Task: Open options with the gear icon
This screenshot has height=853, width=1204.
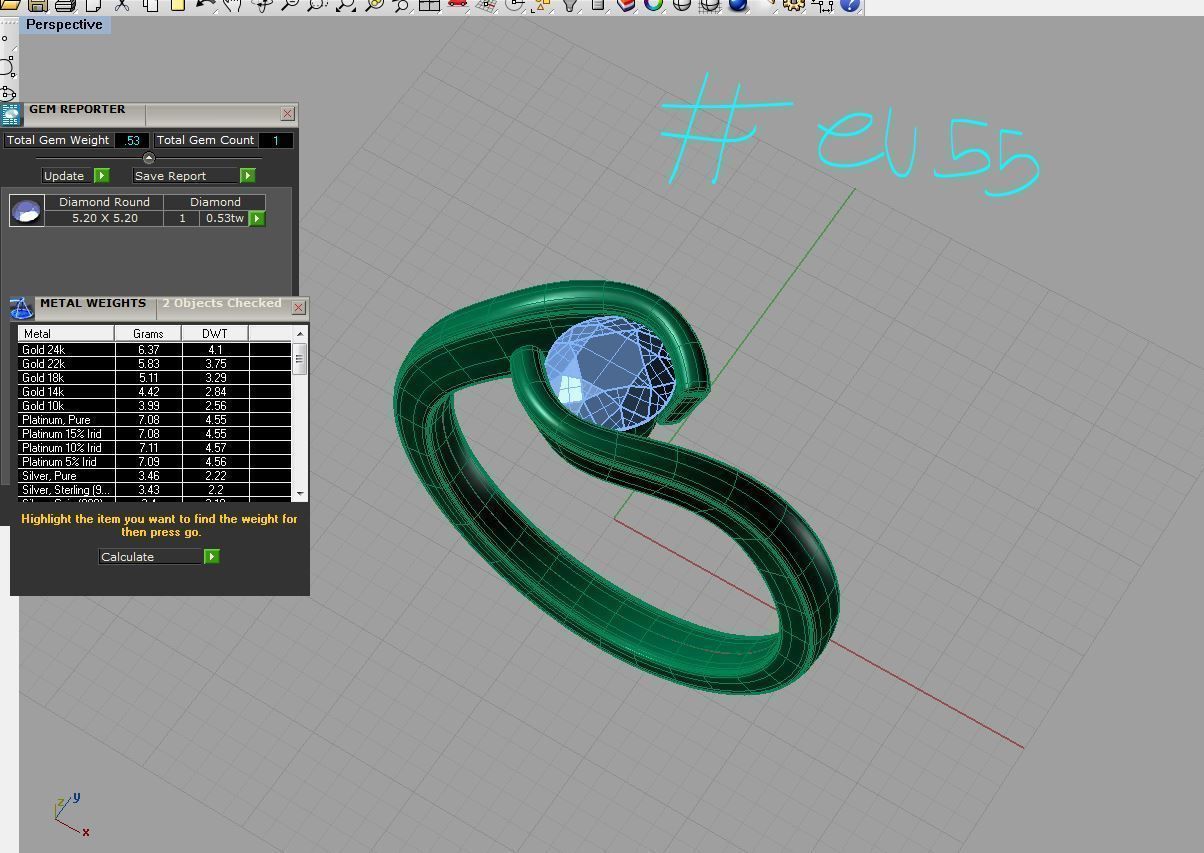Action: click(x=795, y=5)
